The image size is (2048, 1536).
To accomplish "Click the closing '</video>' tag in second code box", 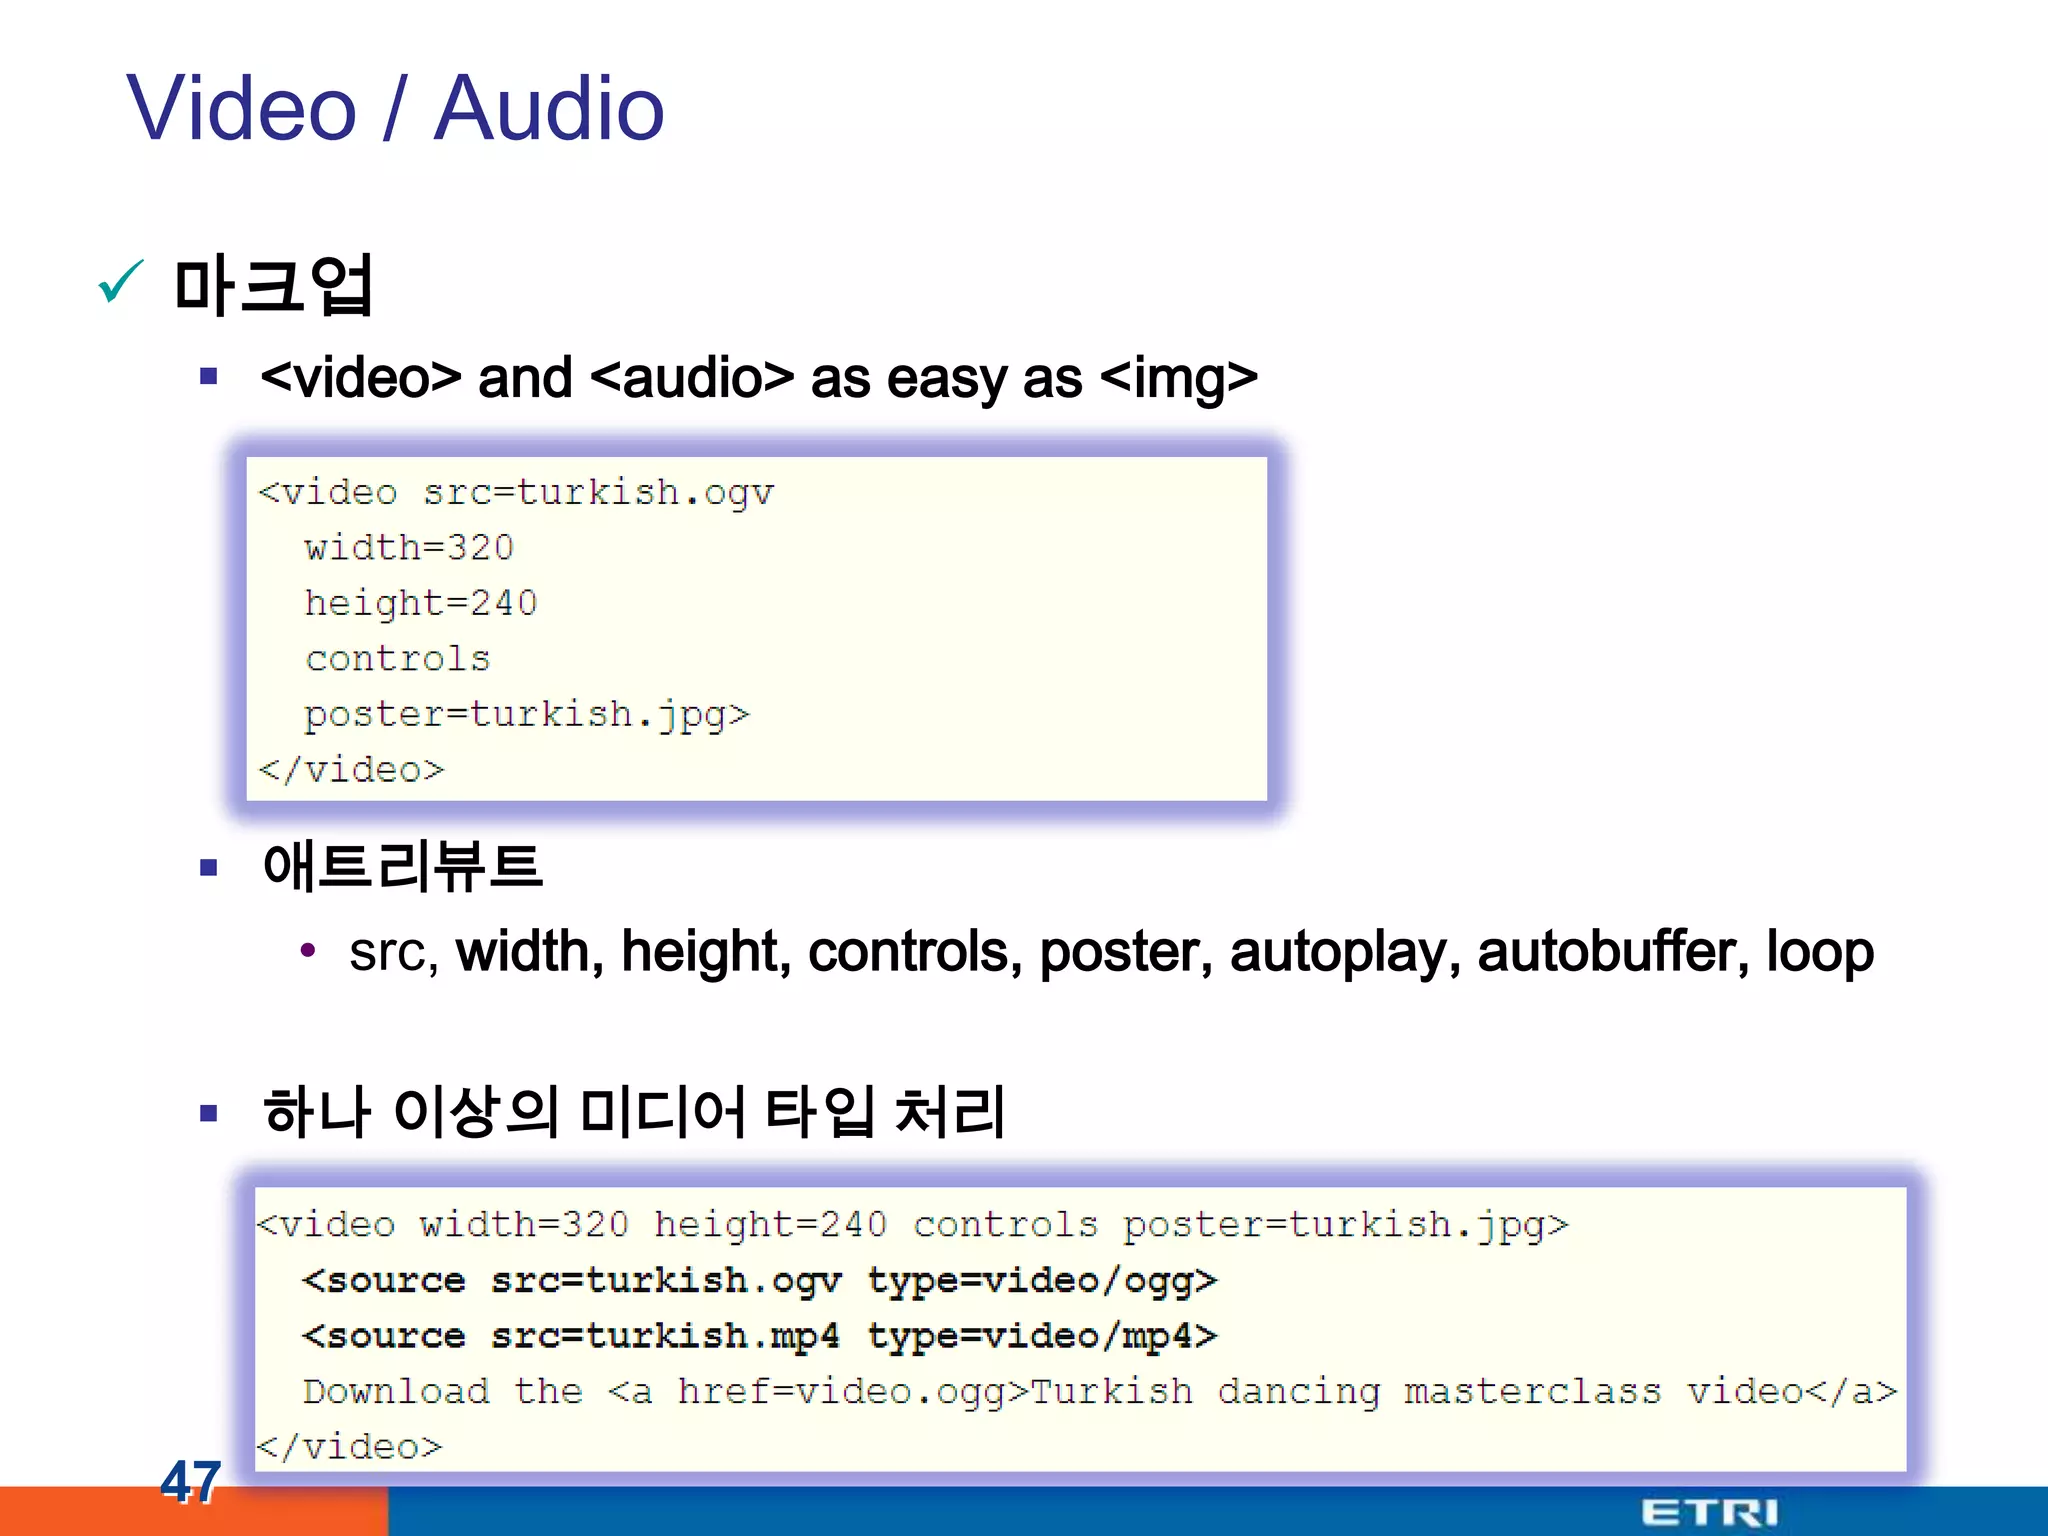I will point(349,1447).
